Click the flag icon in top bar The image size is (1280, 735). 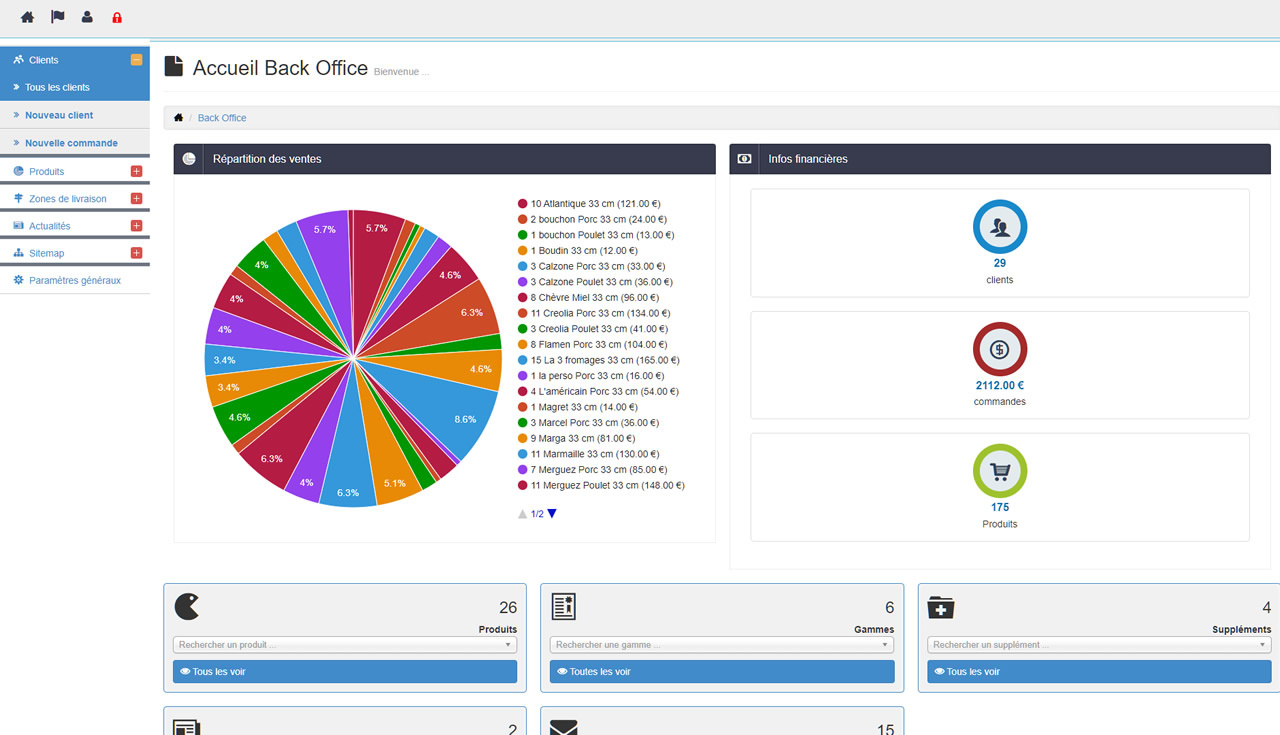(57, 17)
